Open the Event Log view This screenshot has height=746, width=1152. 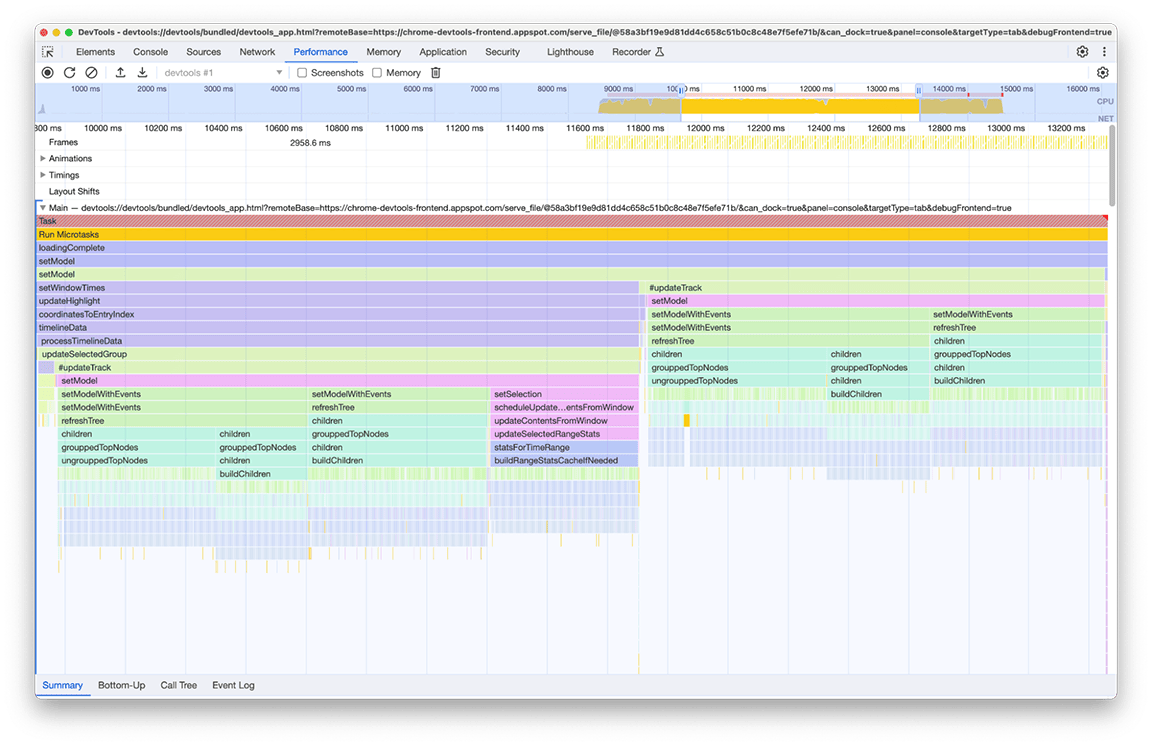coord(232,685)
